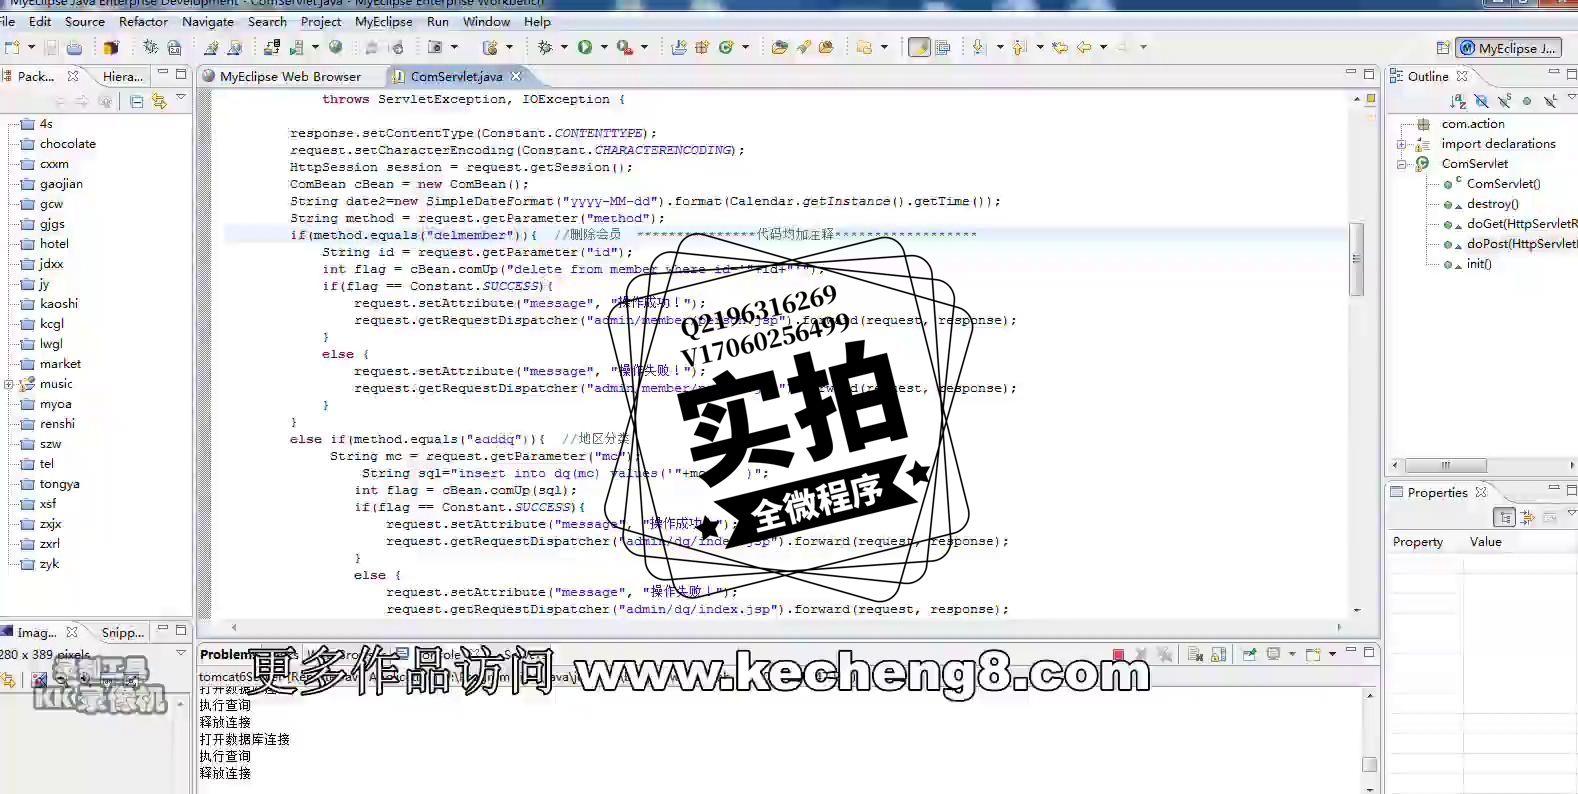Toggle block selection mode button
1578x794 pixels.
942,47
